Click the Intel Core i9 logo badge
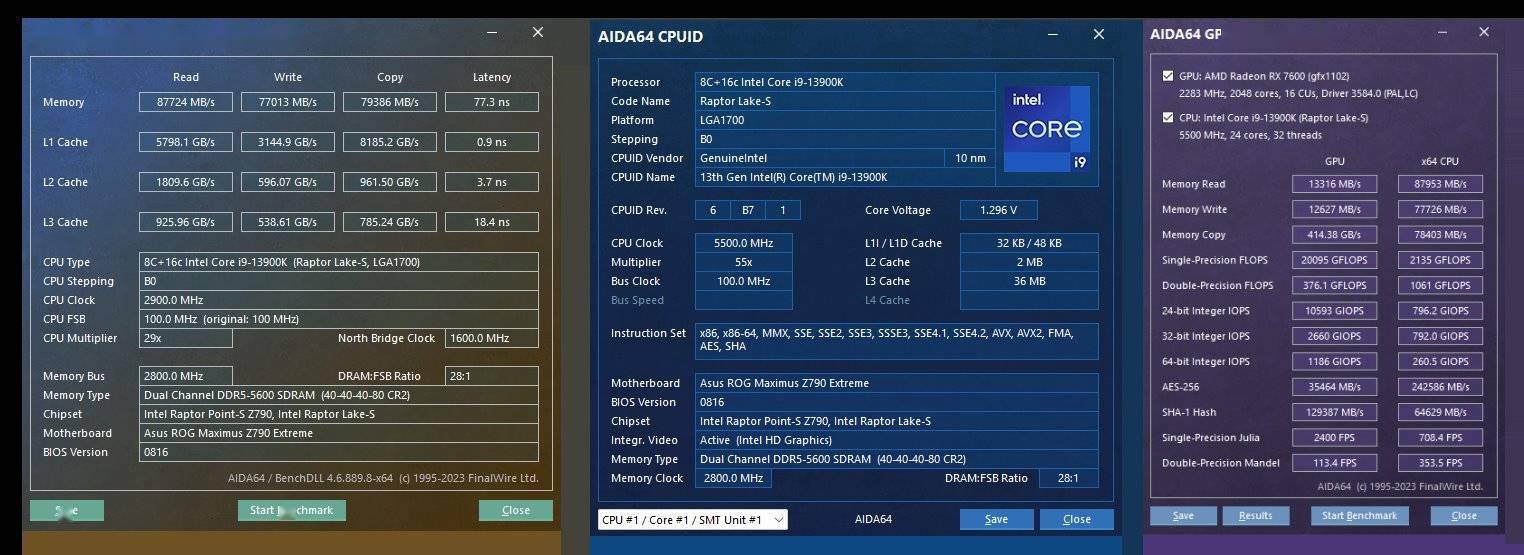This screenshot has width=1524, height=555. pyautogui.click(x=1047, y=128)
